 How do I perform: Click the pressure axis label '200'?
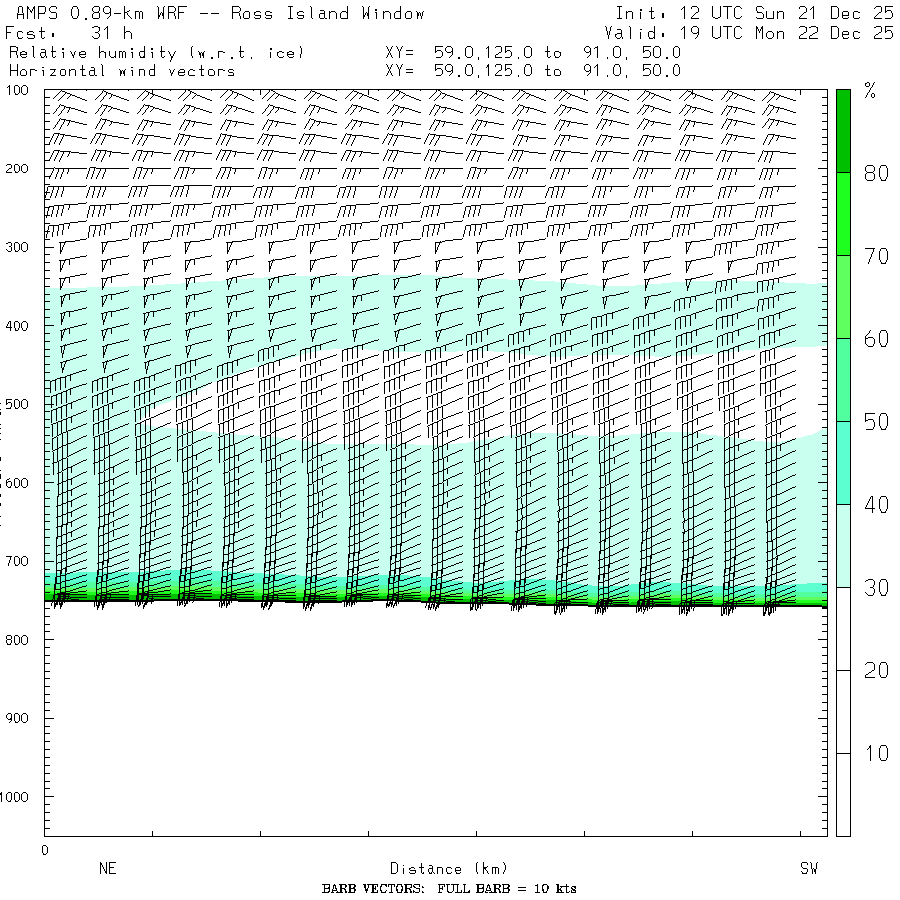pyautogui.click(x=17, y=169)
